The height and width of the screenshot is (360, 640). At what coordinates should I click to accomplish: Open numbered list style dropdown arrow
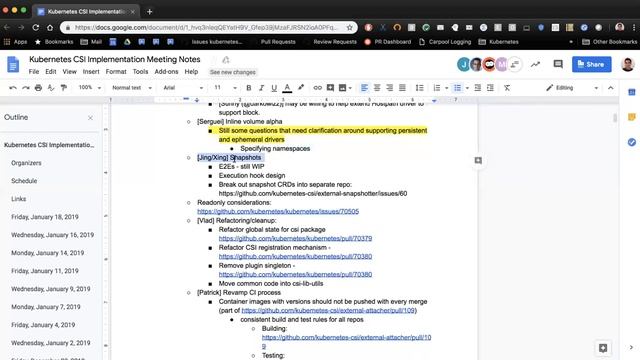(x=446, y=88)
